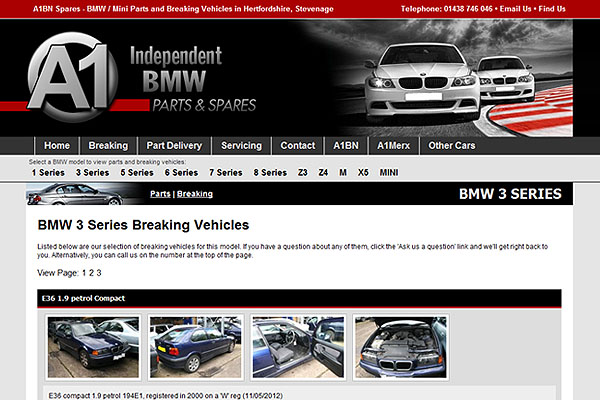Select the 8 Series model
The height and width of the screenshot is (400, 600).
point(270,173)
